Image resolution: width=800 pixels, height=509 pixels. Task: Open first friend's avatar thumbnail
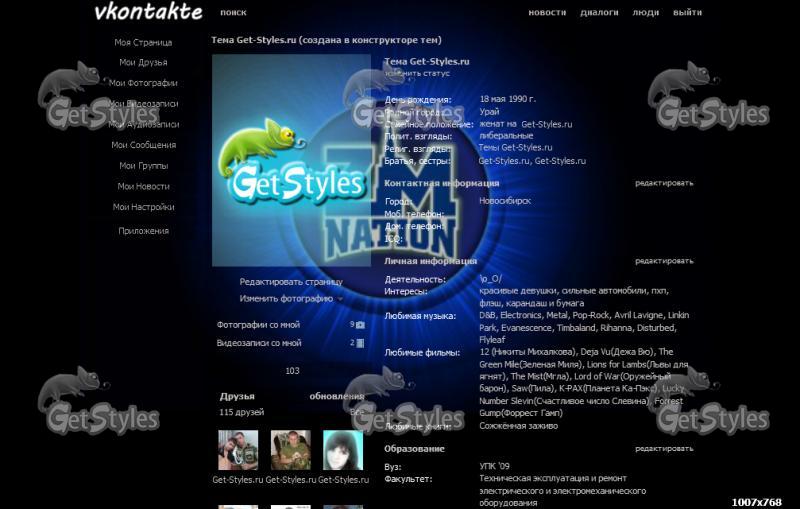[x=238, y=451]
